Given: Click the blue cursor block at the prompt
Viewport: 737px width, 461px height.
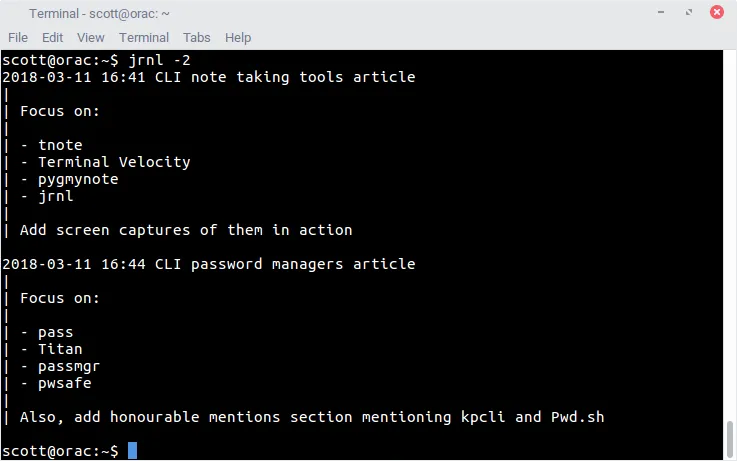Looking at the screenshot, I should click(132, 451).
